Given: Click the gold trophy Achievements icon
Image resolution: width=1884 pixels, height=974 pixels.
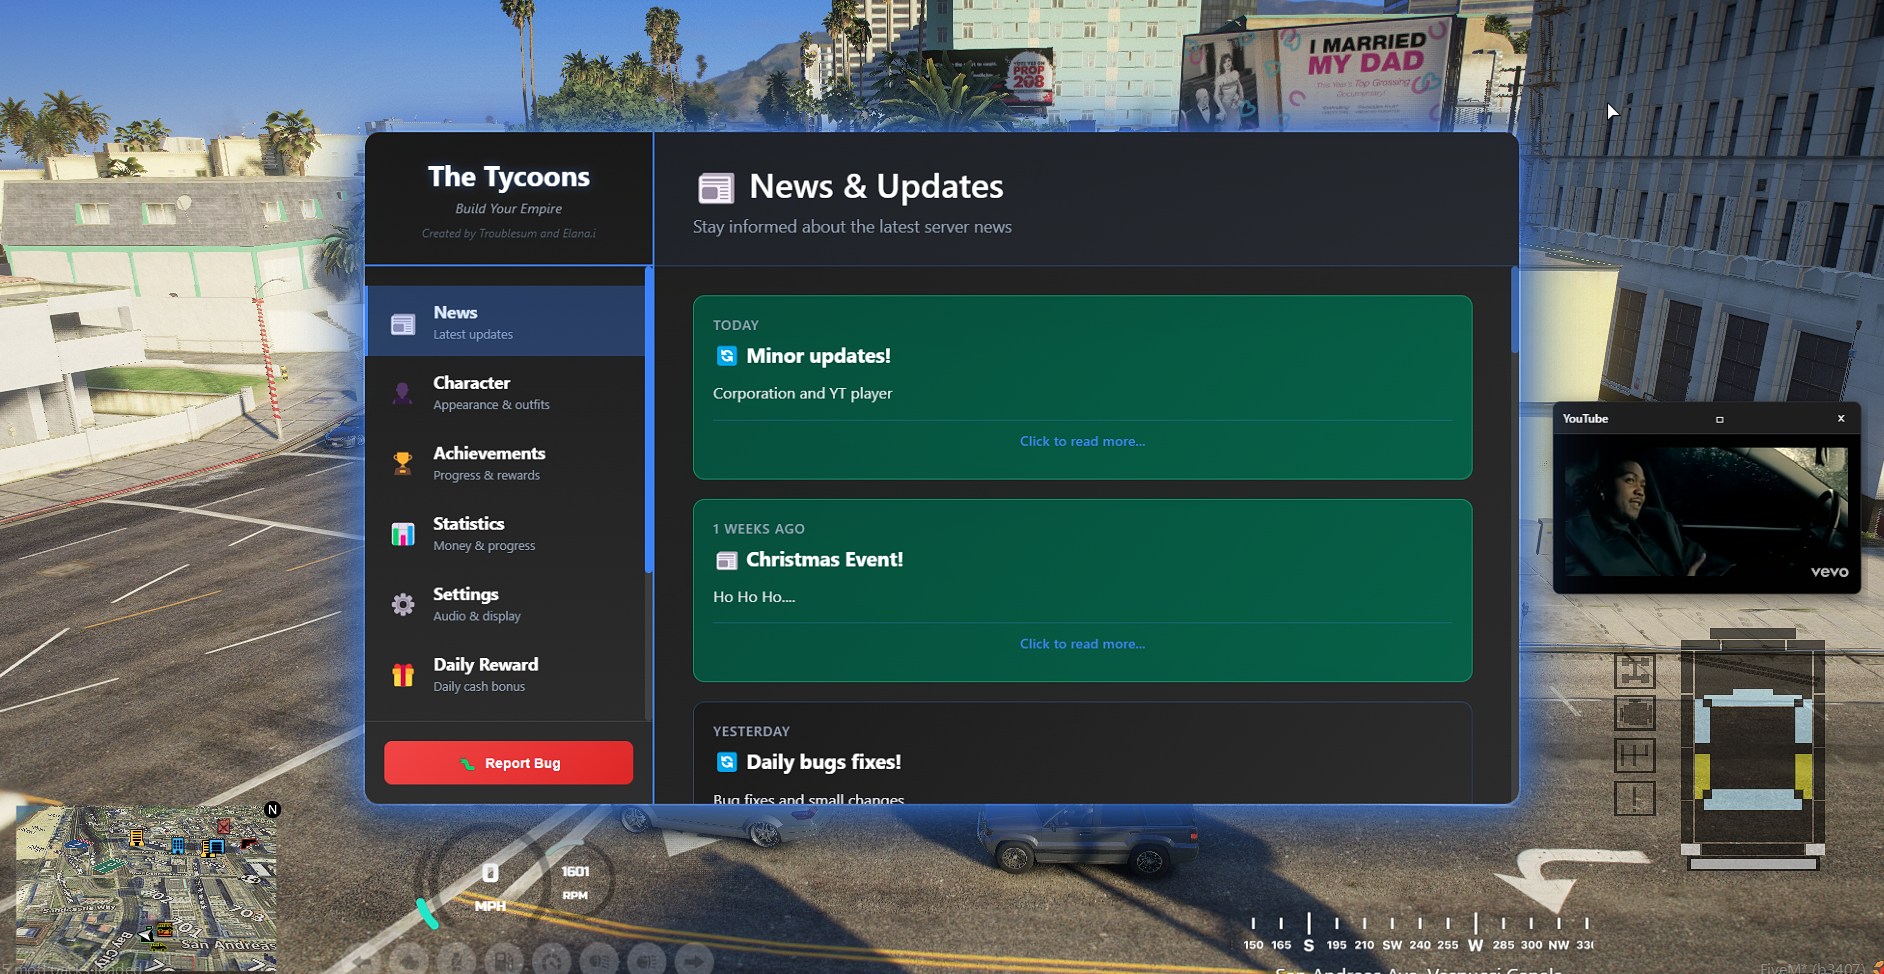Looking at the screenshot, I should tap(403, 464).
